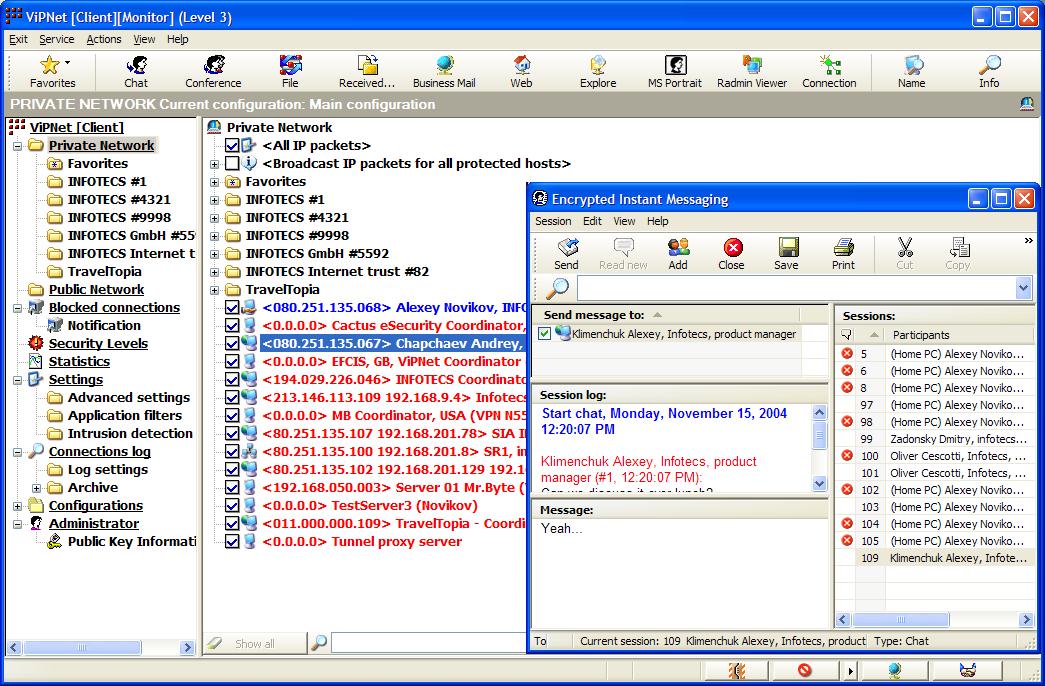Click the messaging search magnifier icon
Screen dimensions: 1045x686
556,289
